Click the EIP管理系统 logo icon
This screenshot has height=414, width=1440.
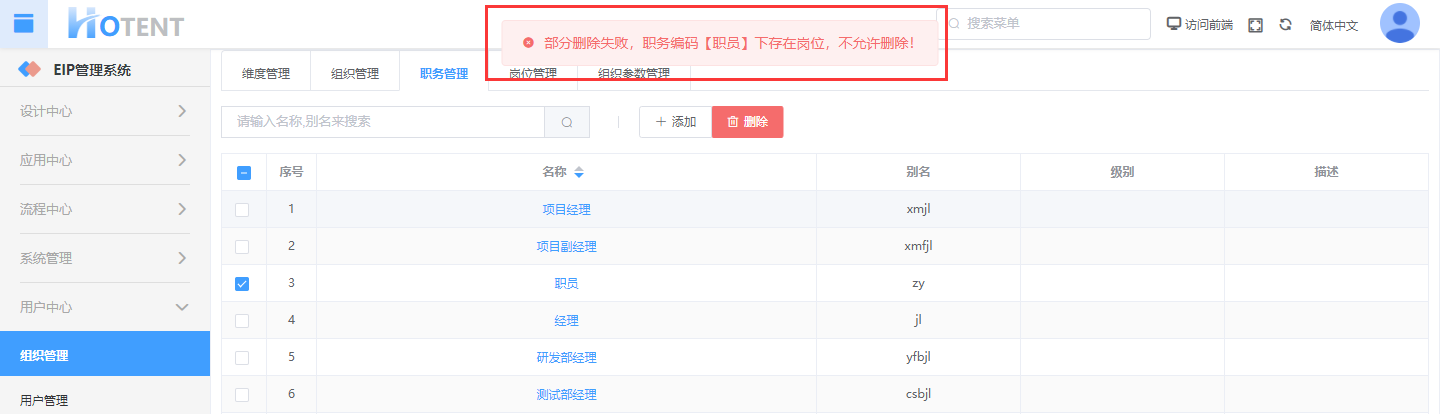30,70
